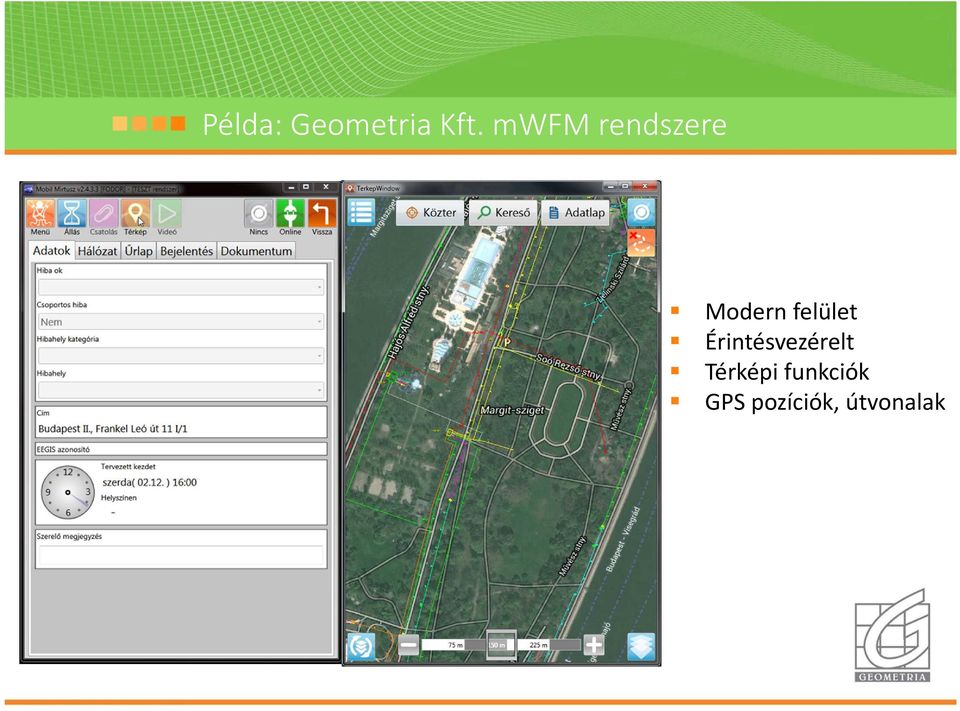The image size is (960, 711).
Task: Click the refresh layers icon on map
Action: [361, 647]
